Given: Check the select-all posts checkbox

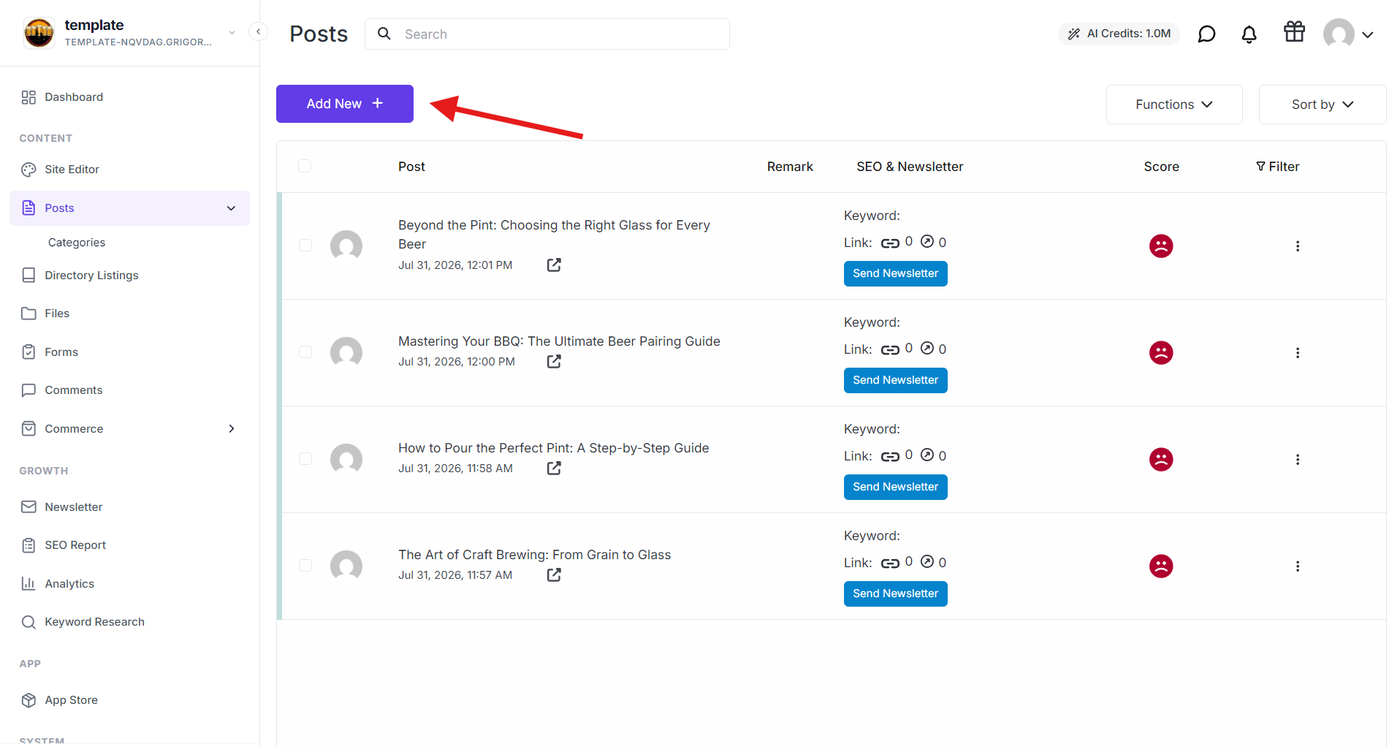Looking at the screenshot, I should tap(305, 166).
